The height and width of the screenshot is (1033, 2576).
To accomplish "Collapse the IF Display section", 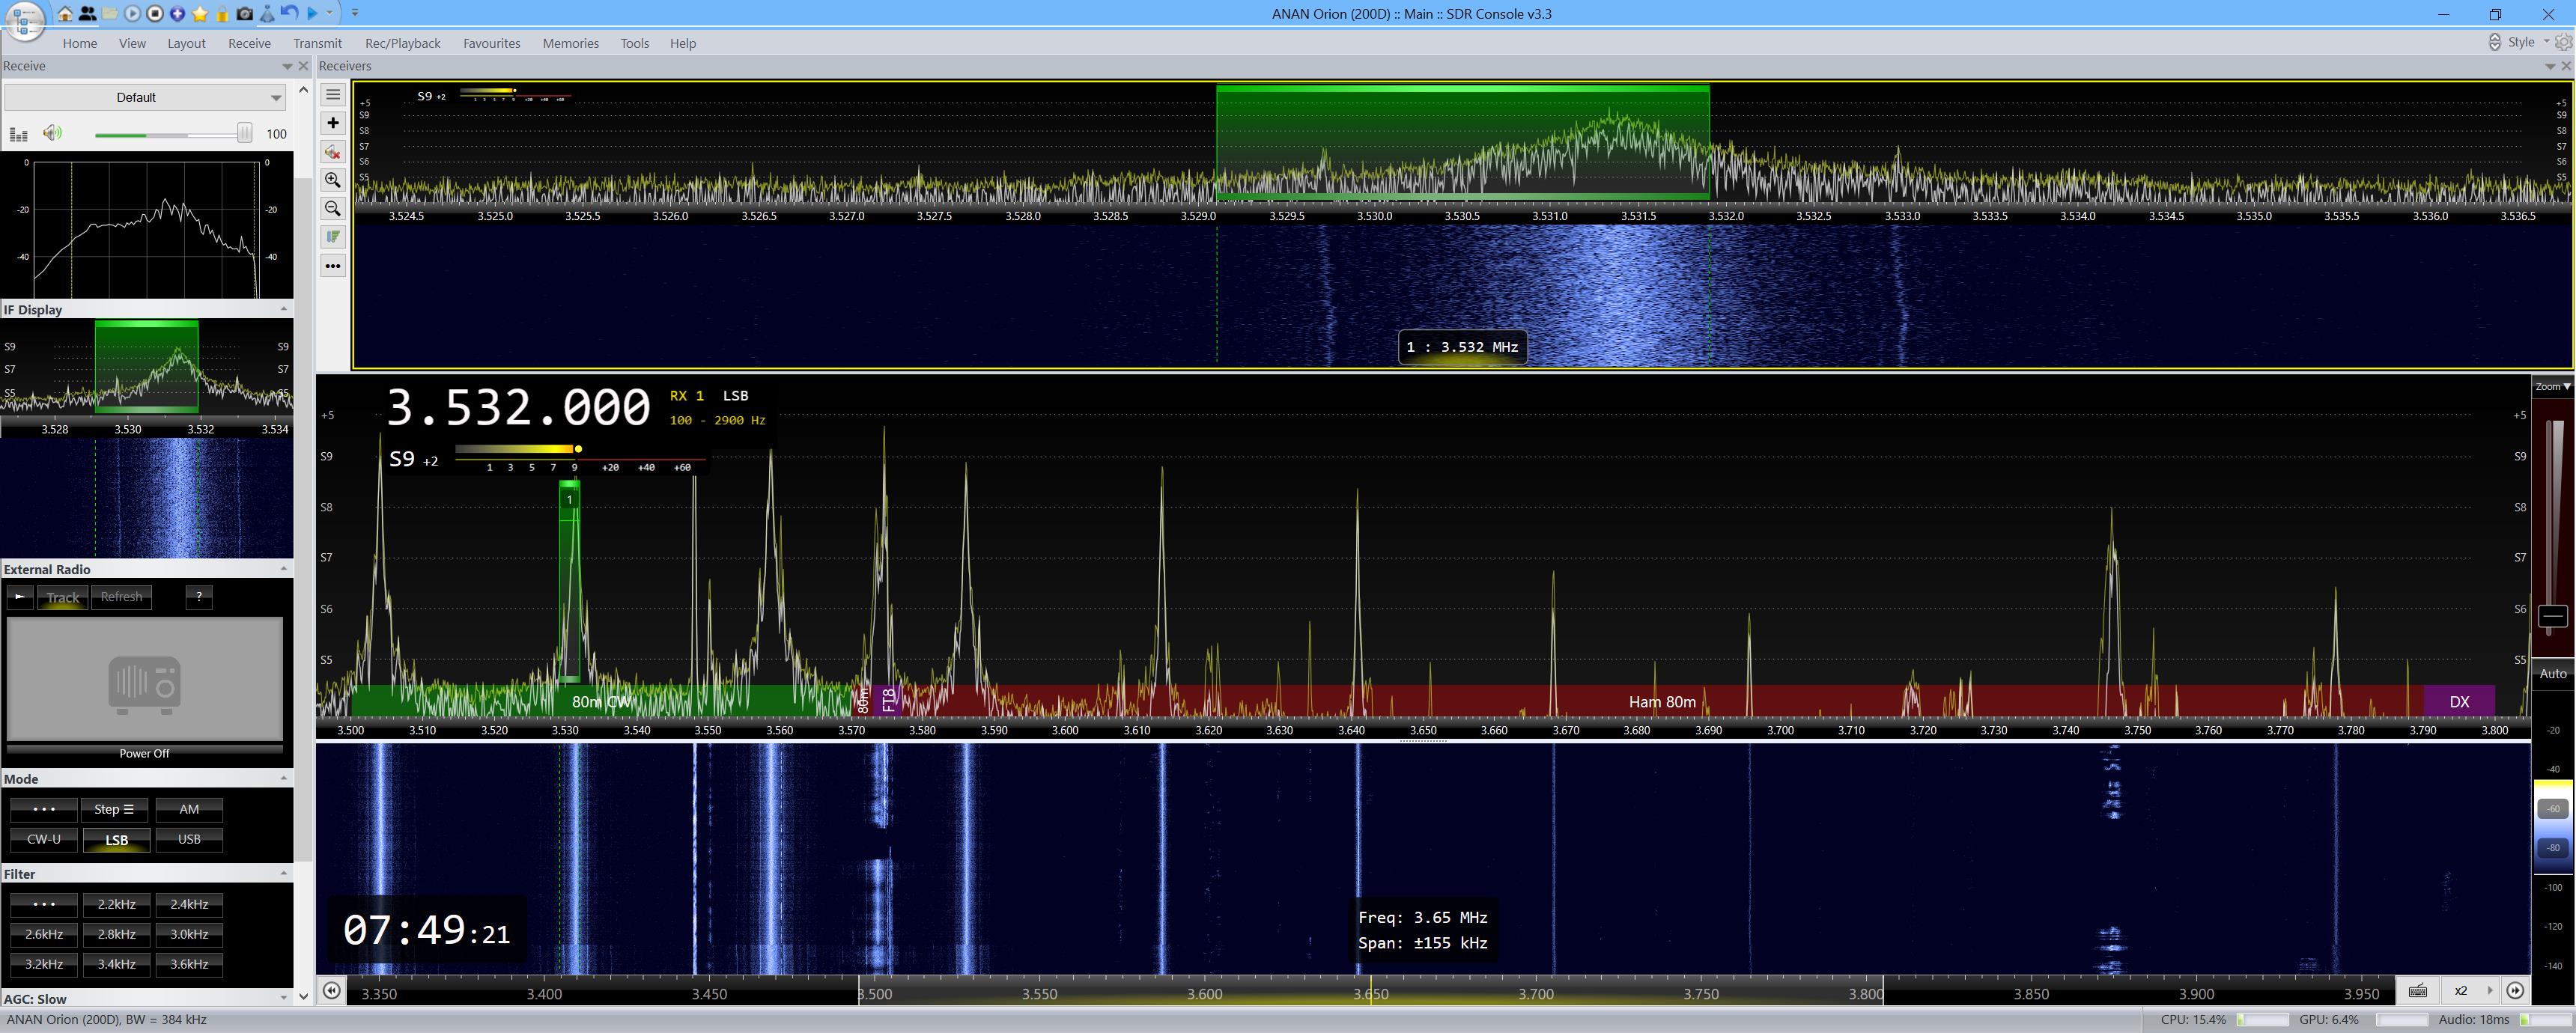I will [284, 309].
